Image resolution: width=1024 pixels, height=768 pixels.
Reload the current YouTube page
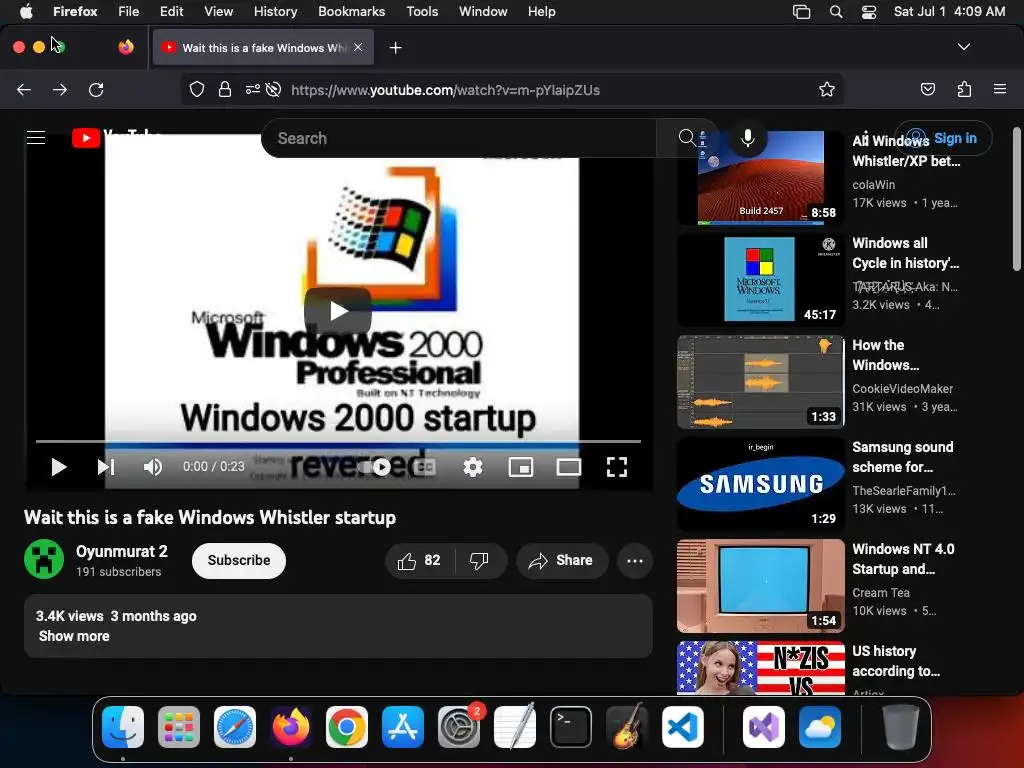(96, 89)
